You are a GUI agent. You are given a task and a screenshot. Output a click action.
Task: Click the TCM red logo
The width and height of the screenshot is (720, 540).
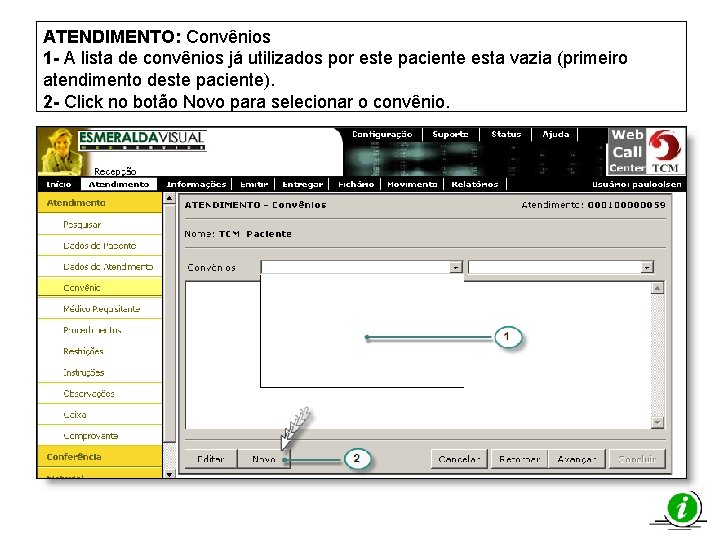(x=666, y=151)
